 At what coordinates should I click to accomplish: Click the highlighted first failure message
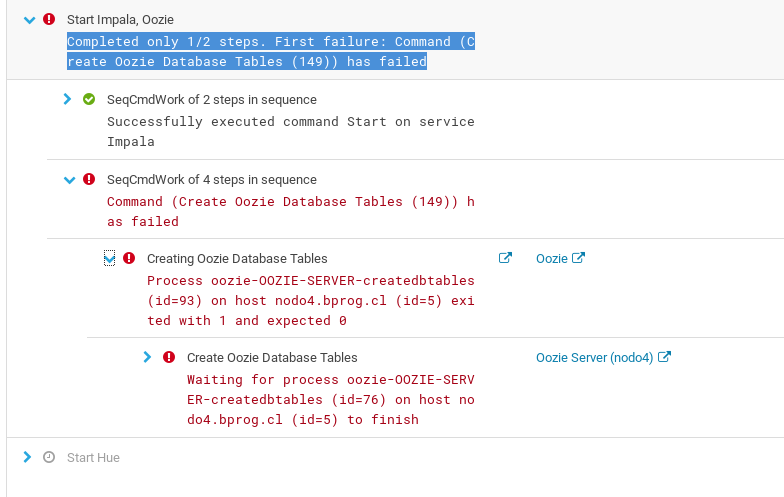click(x=271, y=52)
